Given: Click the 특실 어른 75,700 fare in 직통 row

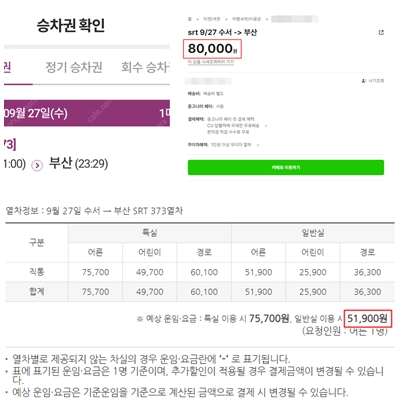Looking at the screenshot, I should (x=95, y=272).
